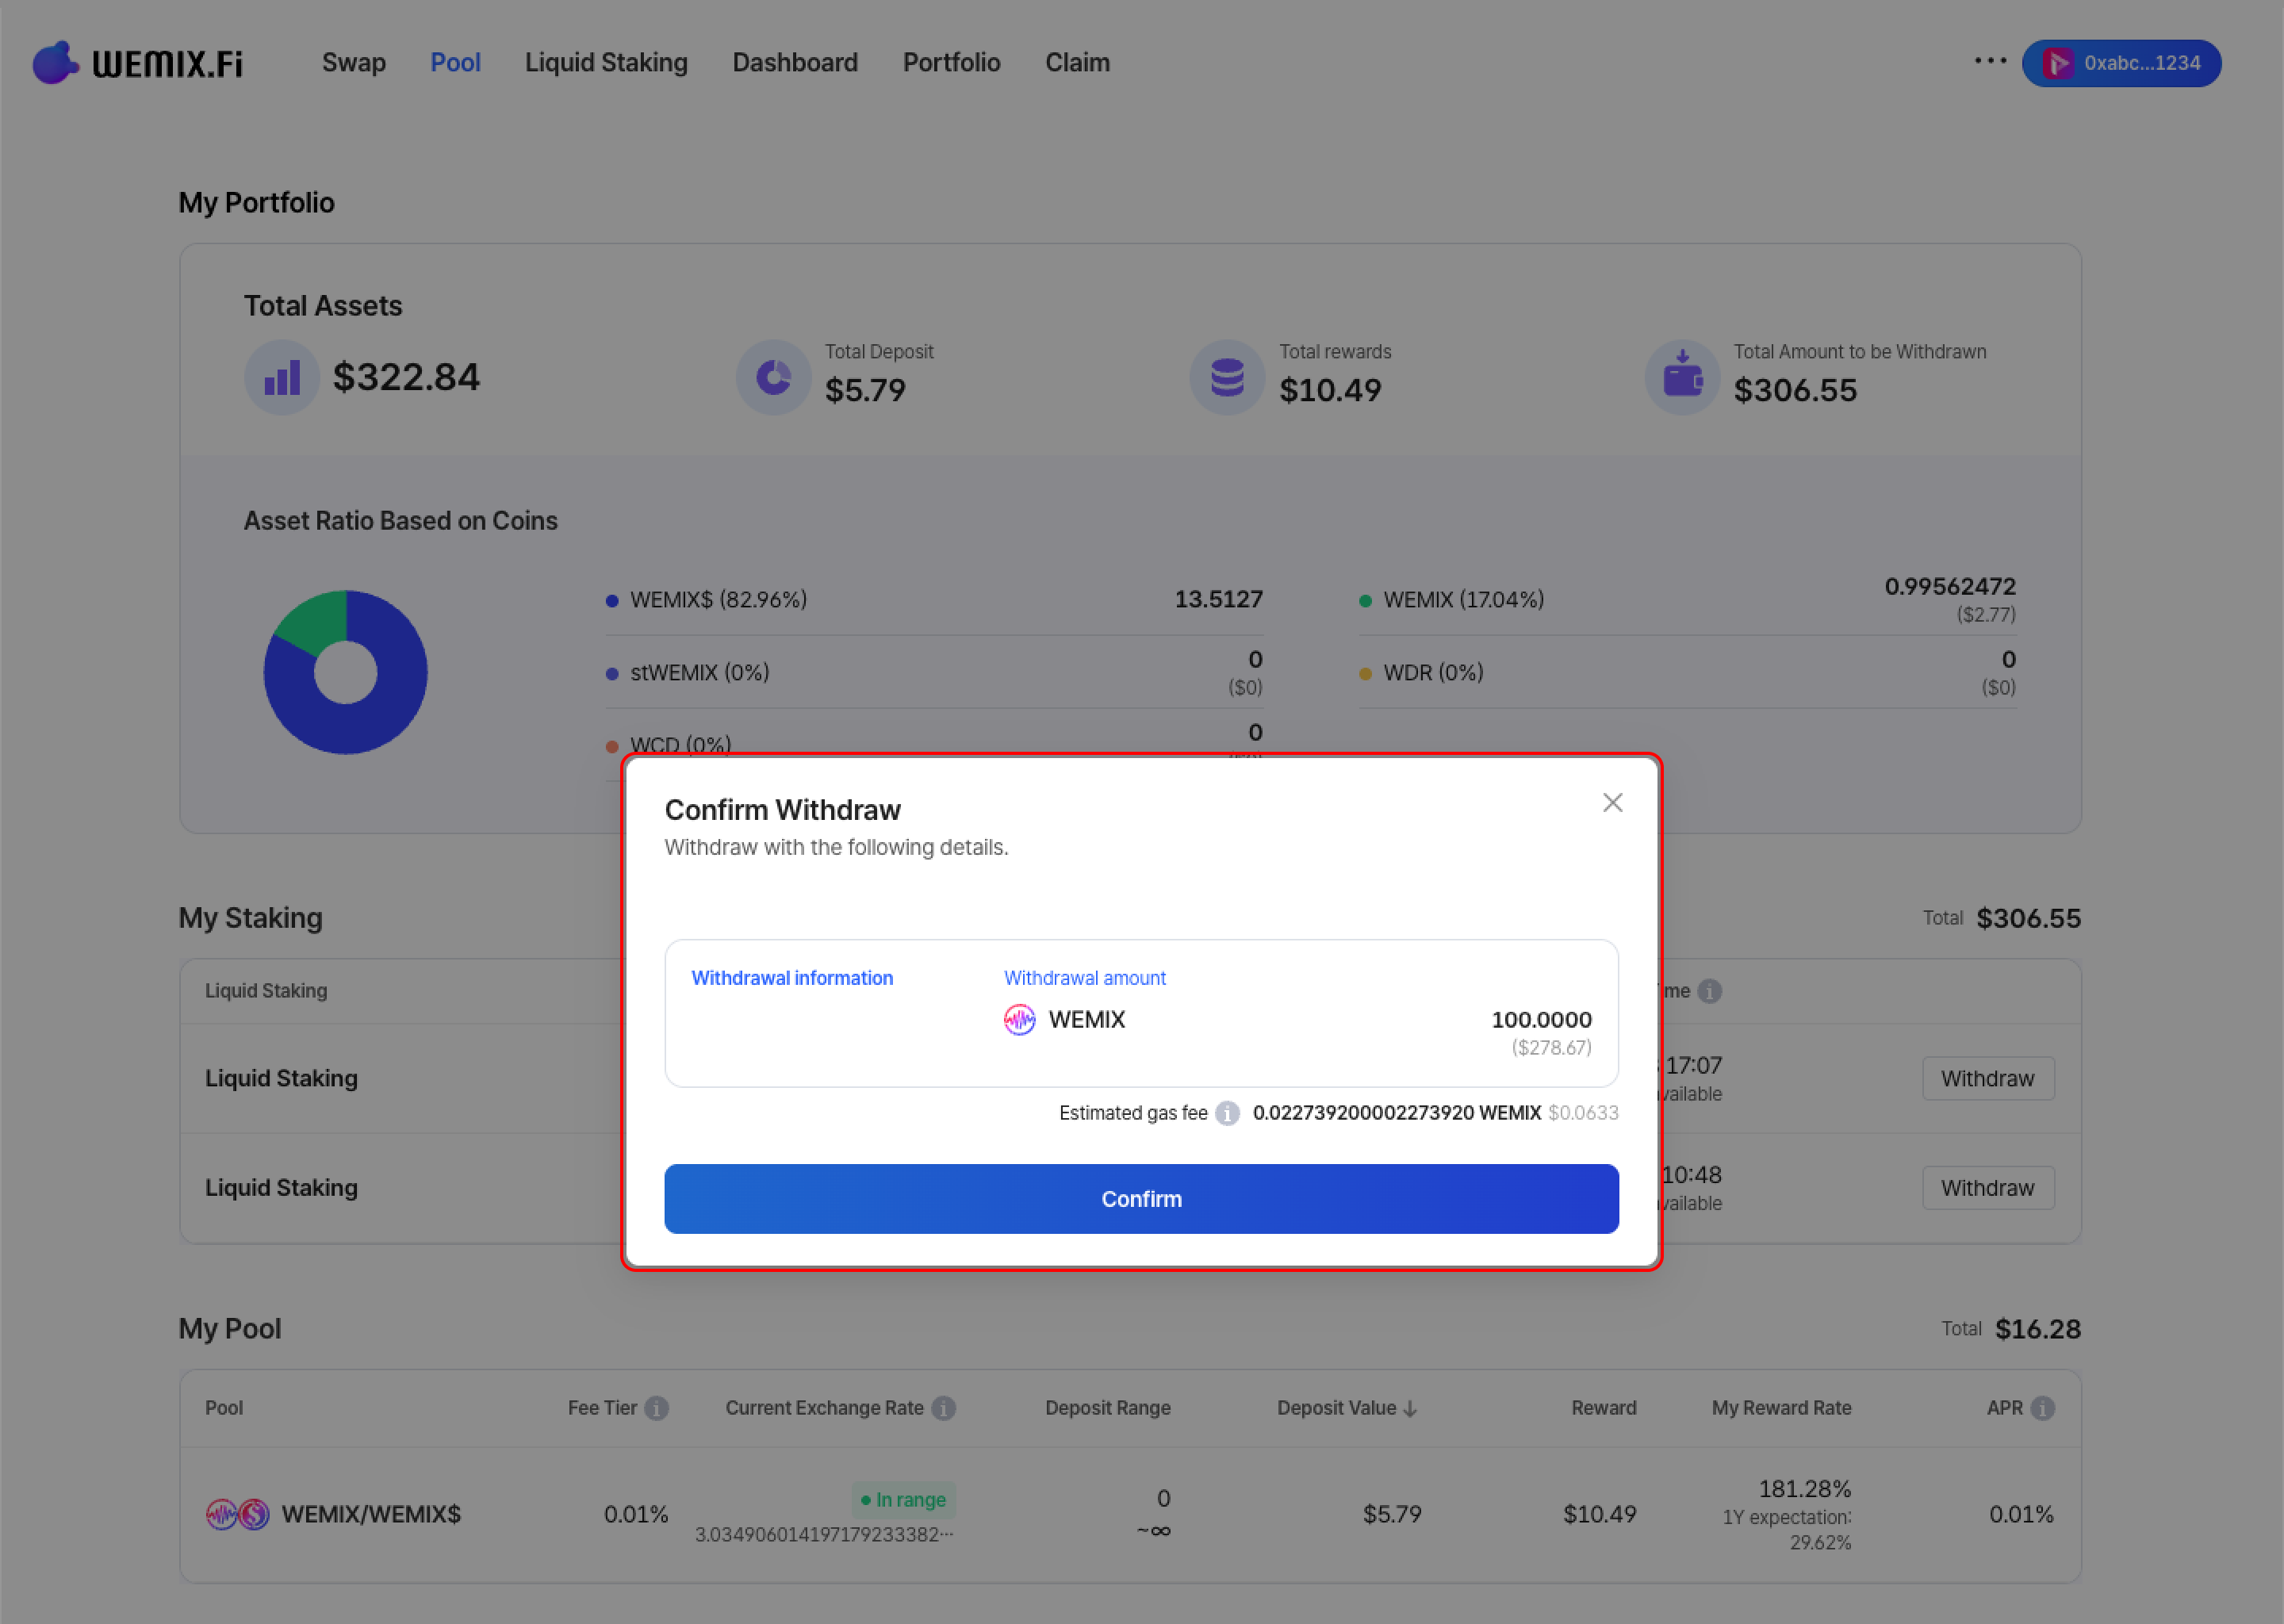Viewport: 2284px width, 1624px height.
Task: Click the Fee Tier info icon
Action: pyautogui.click(x=656, y=1408)
